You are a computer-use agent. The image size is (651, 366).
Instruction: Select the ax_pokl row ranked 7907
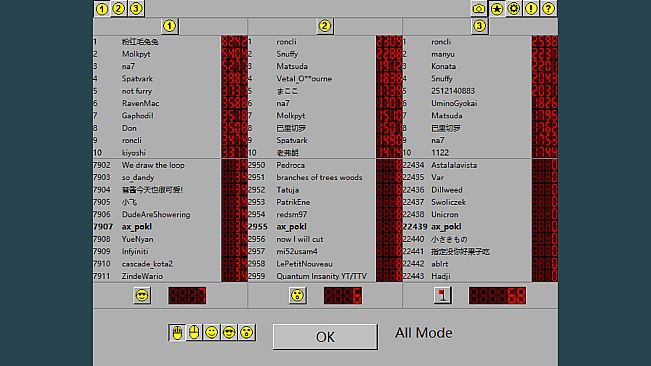pyautogui.click(x=170, y=227)
